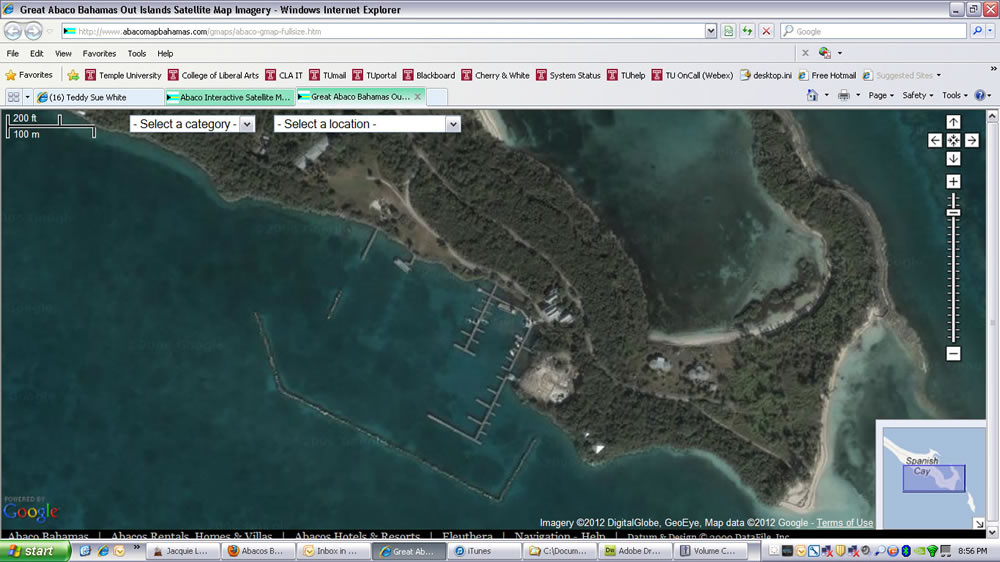Switch to the Abaco Interactive Satellite tab
The height and width of the screenshot is (562, 1000).
click(x=229, y=97)
